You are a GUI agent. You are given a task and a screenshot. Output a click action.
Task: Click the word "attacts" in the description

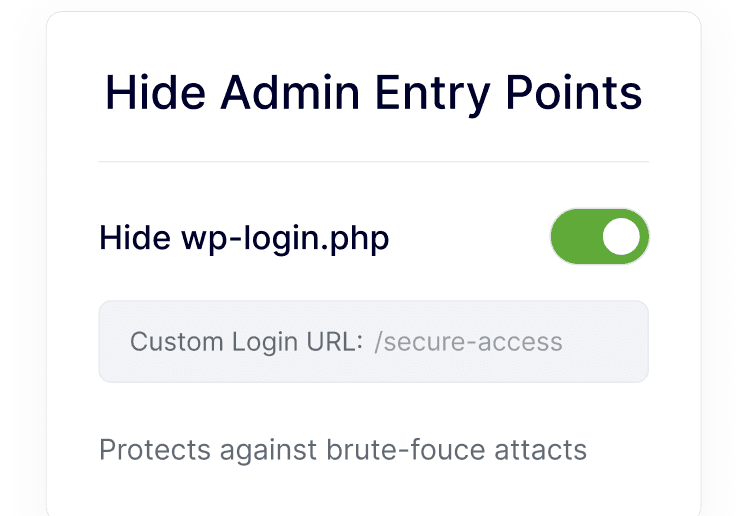pos(541,449)
